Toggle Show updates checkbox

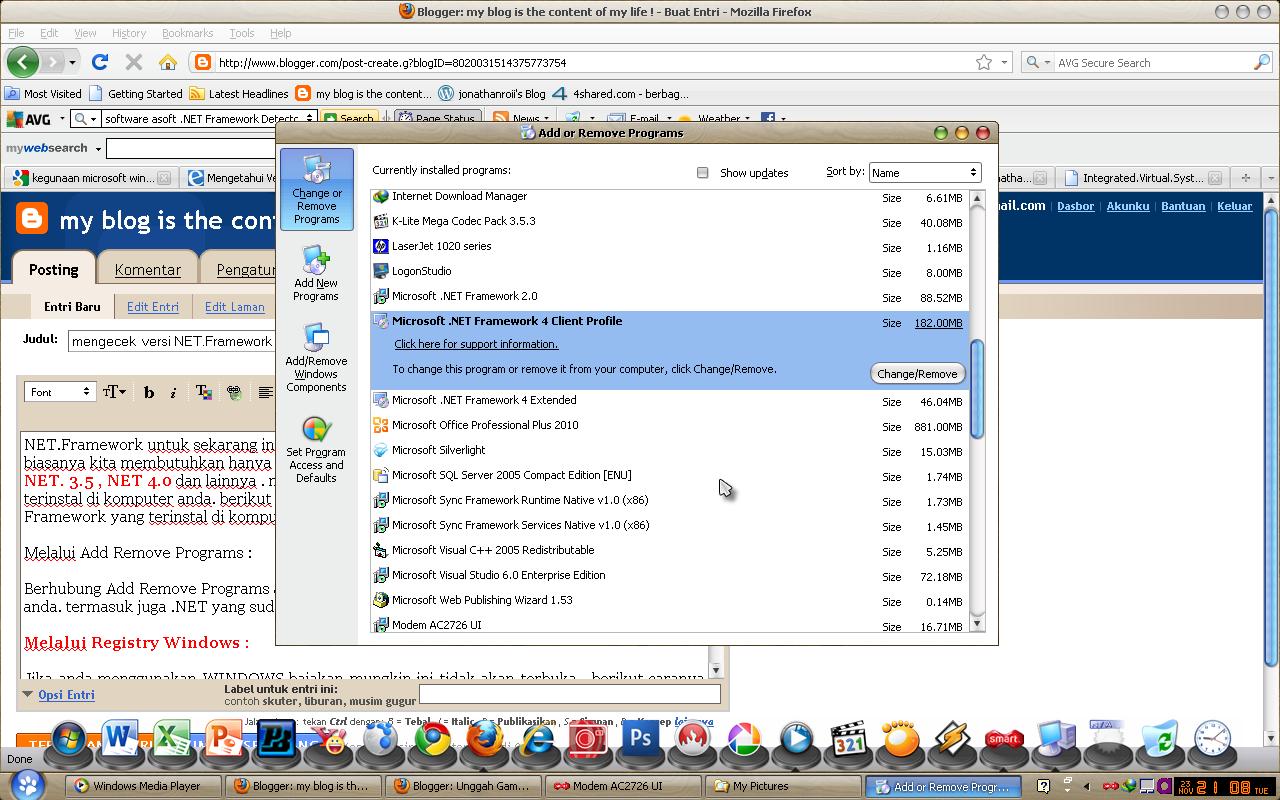[x=703, y=172]
